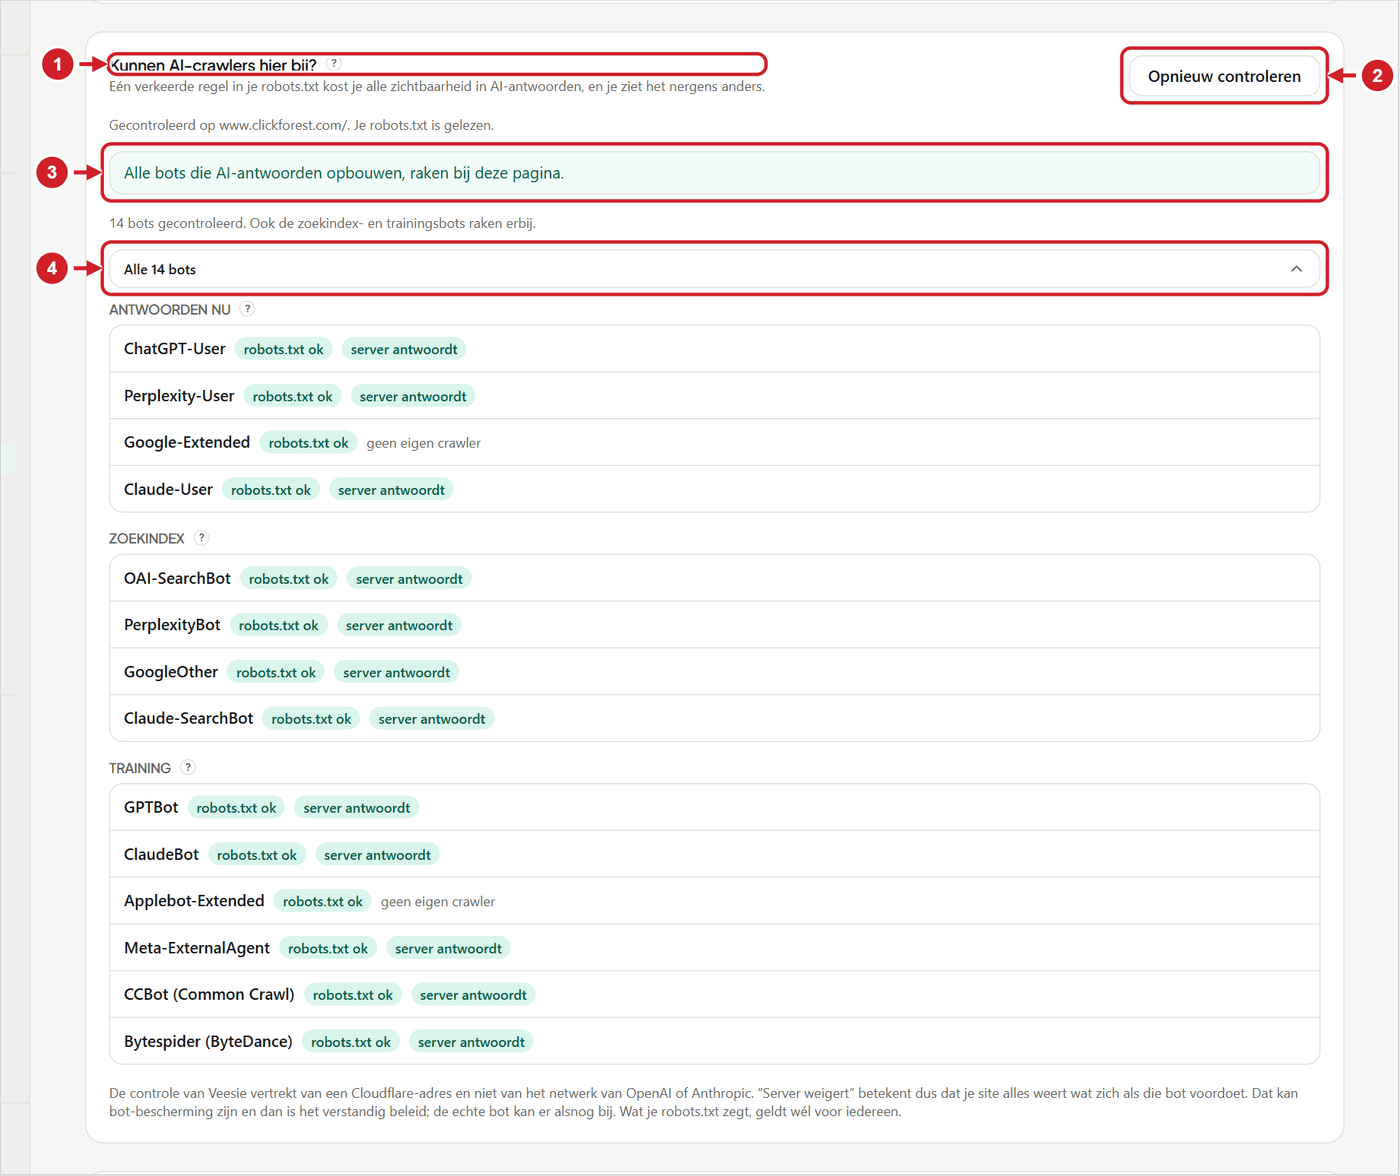Click 'server antwoordt' badge in Perplexity-User row
The height and width of the screenshot is (1176, 1400).
(x=413, y=396)
